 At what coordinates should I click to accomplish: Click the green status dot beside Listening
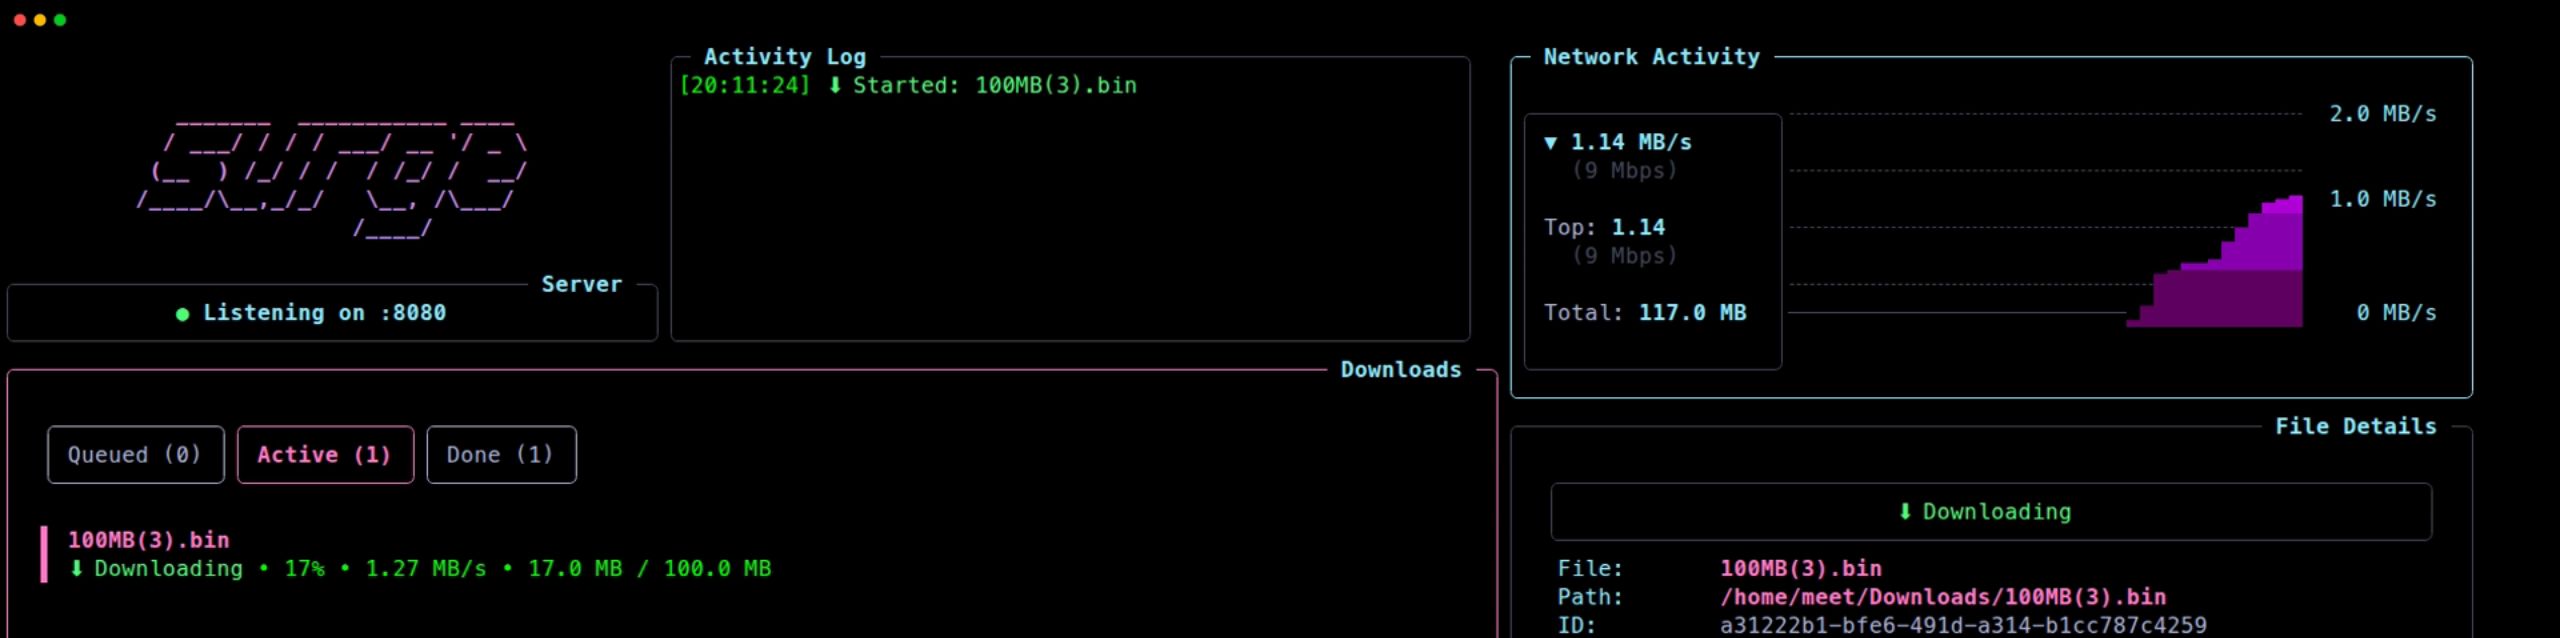click(x=182, y=314)
